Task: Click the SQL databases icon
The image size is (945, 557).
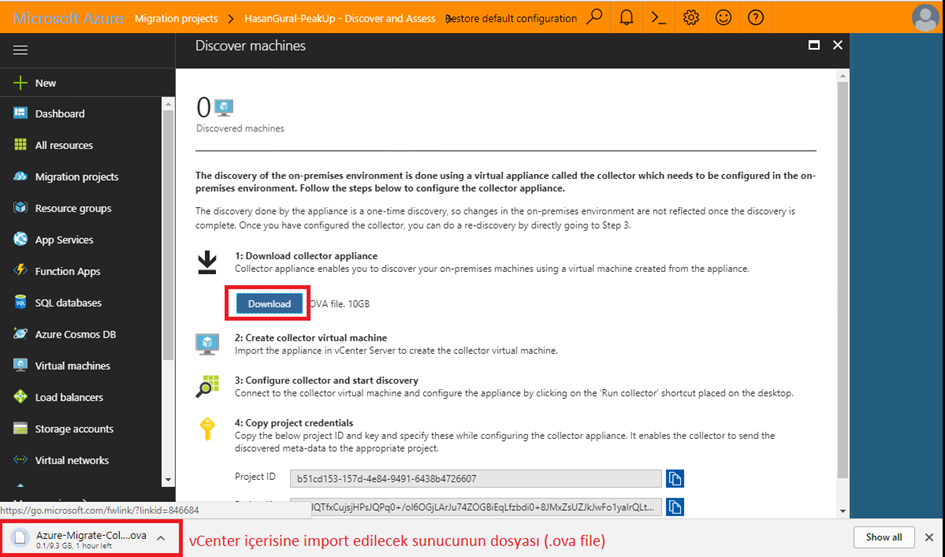Action: 20,302
